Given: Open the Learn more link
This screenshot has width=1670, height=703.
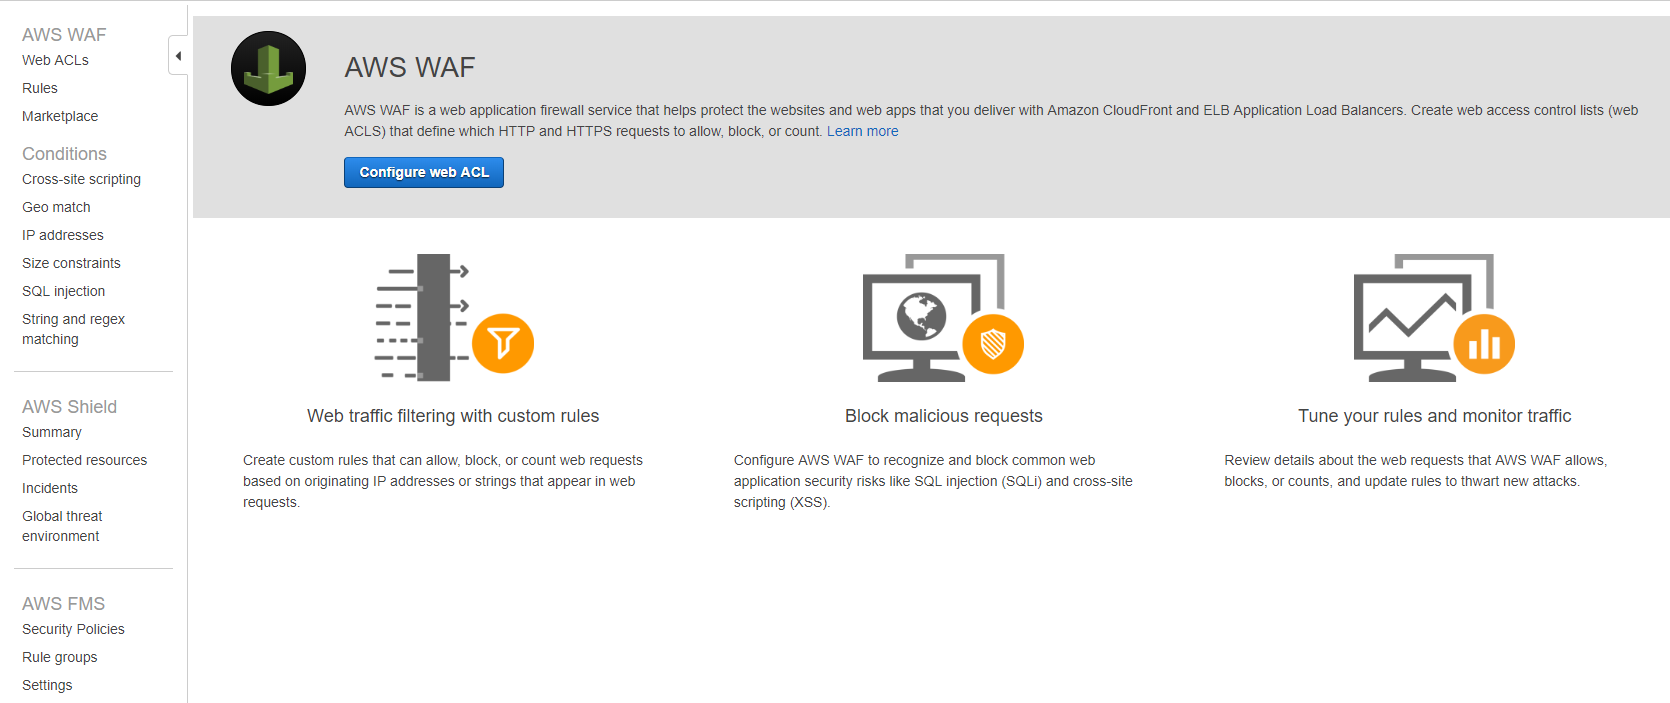Looking at the screenshot, I should point(862,131).
